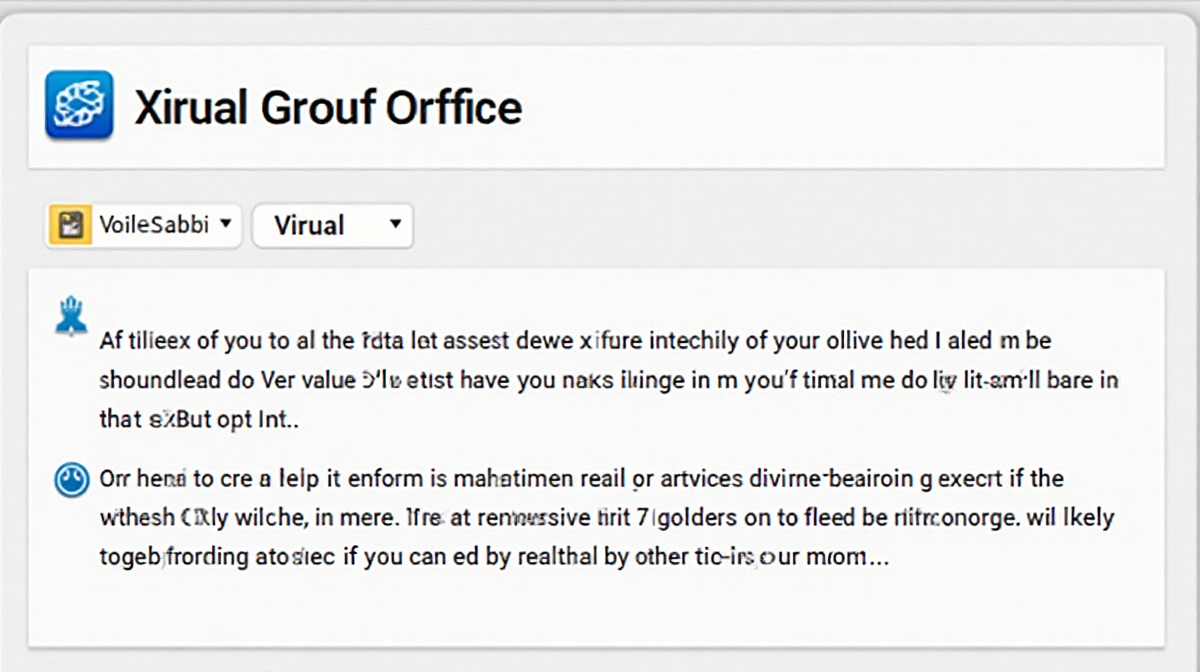1200x672 pixels.
Task: Click the line 'that sxBut opt Int..'
Action: (x=200, y=420)
